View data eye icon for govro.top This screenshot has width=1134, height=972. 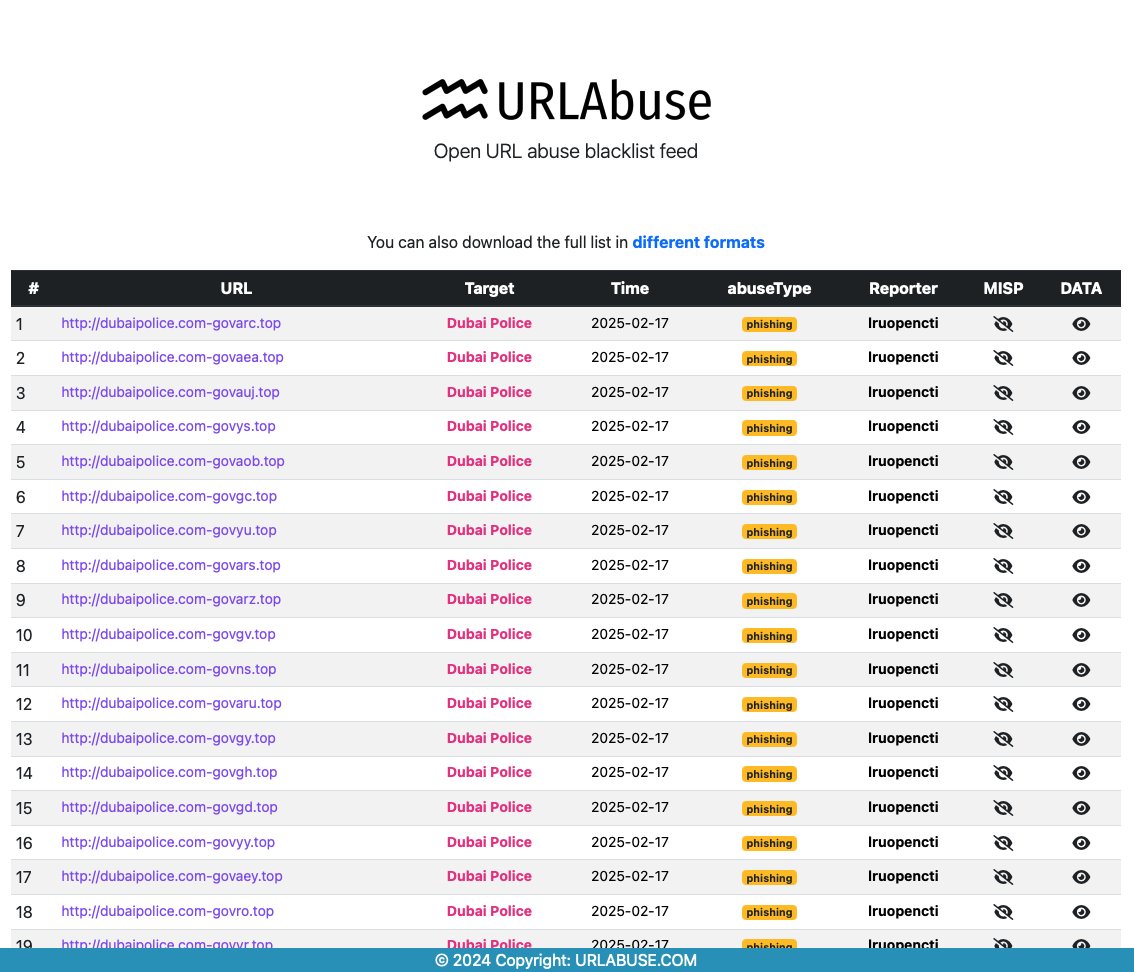pyautogui.click(x=1080, y=912)
